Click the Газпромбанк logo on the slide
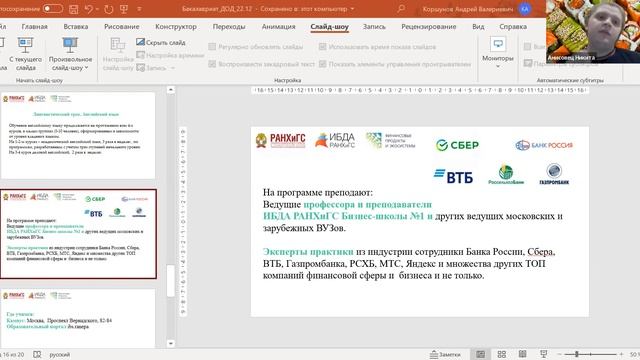This screenshot has height=360, width=640. [554, 174]
